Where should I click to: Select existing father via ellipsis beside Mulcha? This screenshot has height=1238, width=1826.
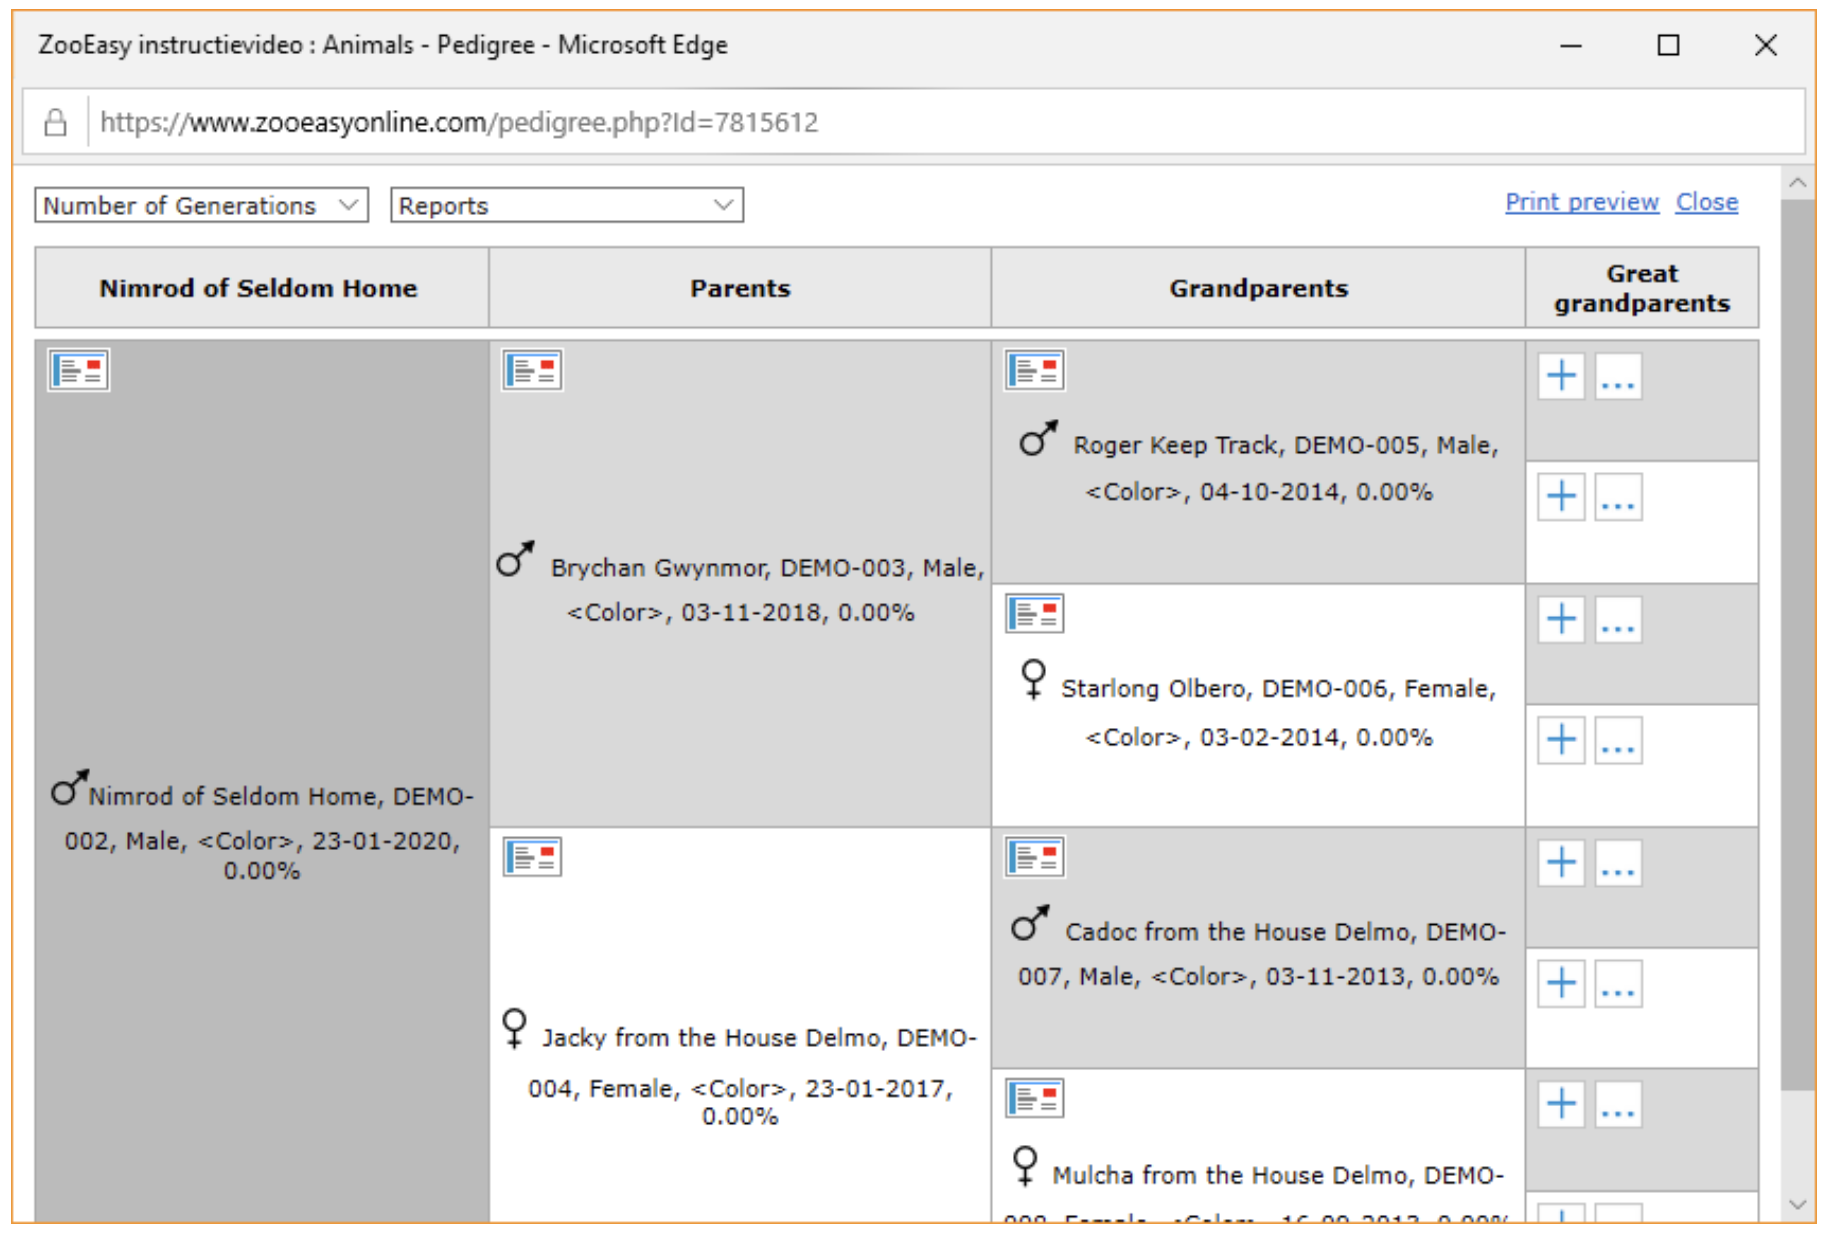1618,1104
